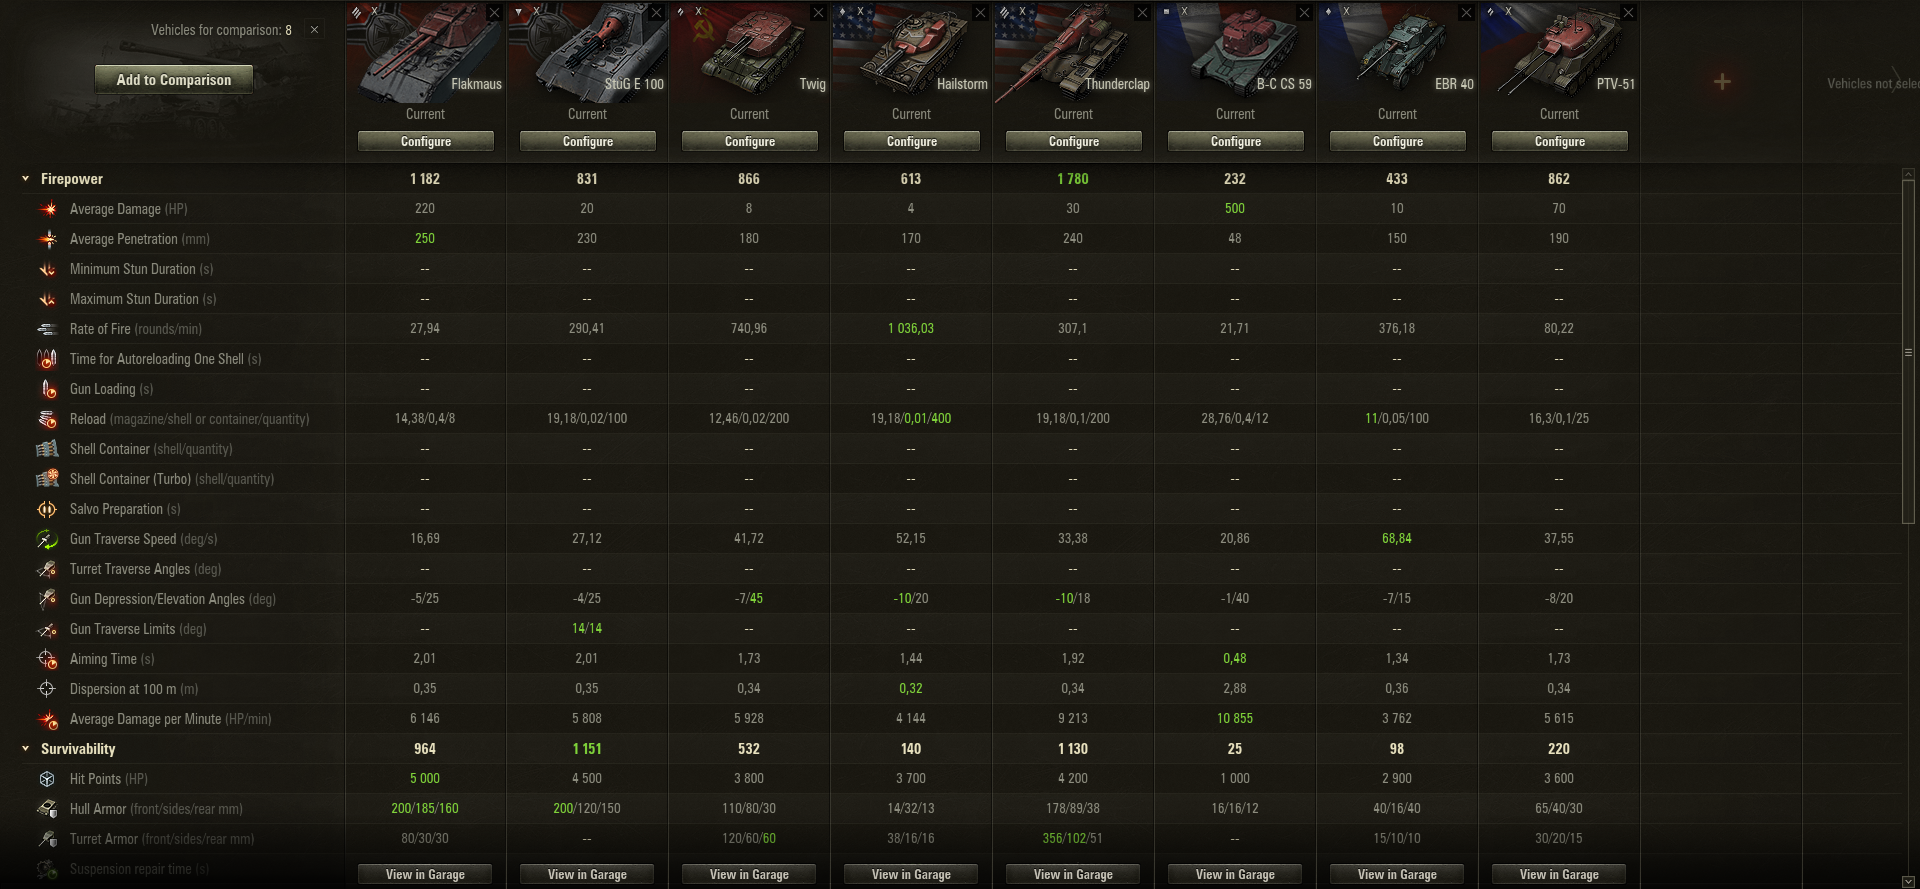
Task: Select the PTV-51 vehicle thumbnail
Action: (x=1559, y=50)
